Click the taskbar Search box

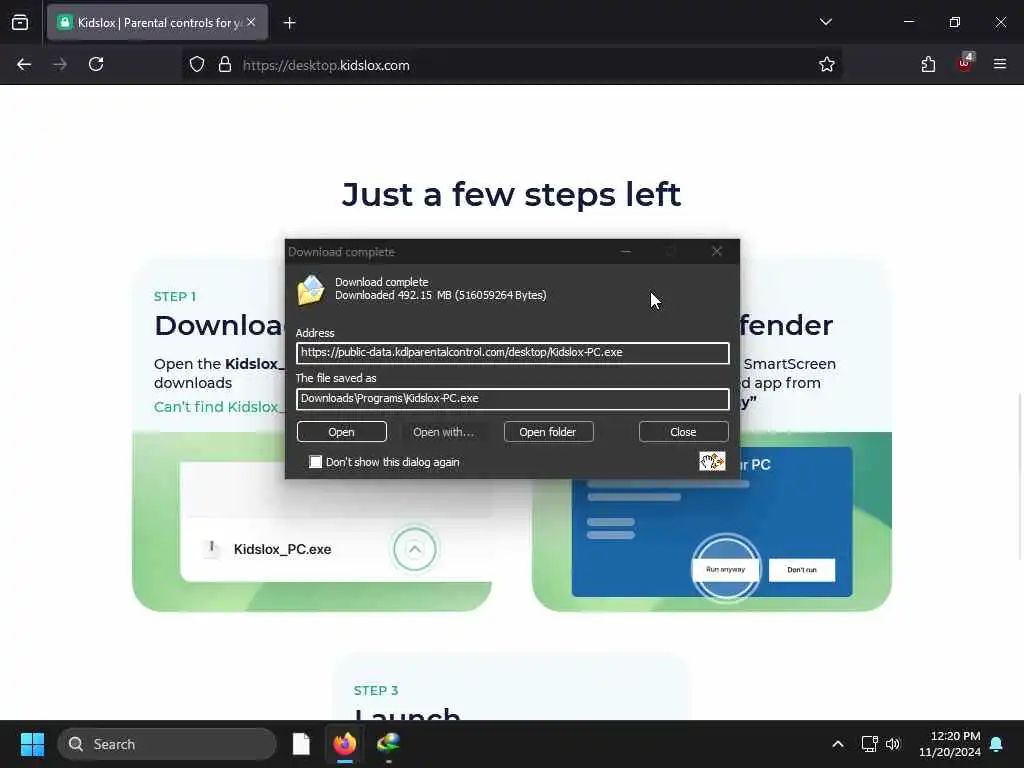pos(167,744)
